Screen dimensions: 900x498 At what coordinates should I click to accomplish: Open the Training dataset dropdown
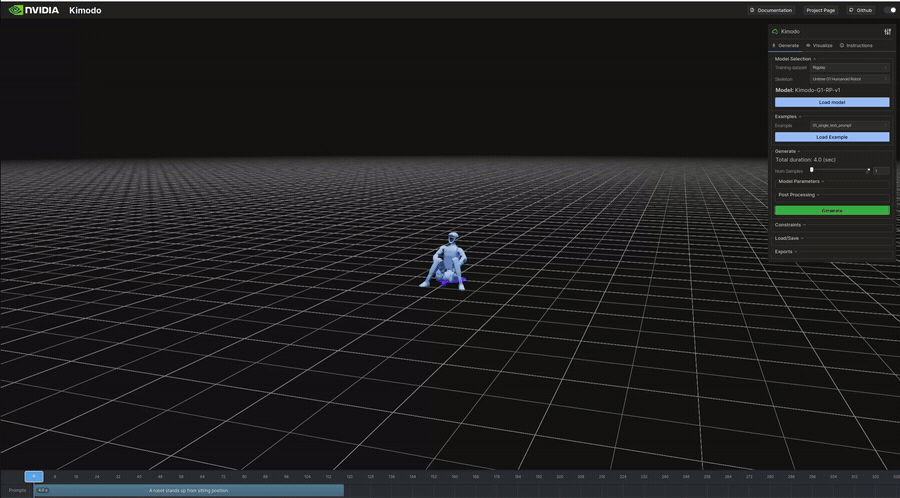click(x=849, y=68)
